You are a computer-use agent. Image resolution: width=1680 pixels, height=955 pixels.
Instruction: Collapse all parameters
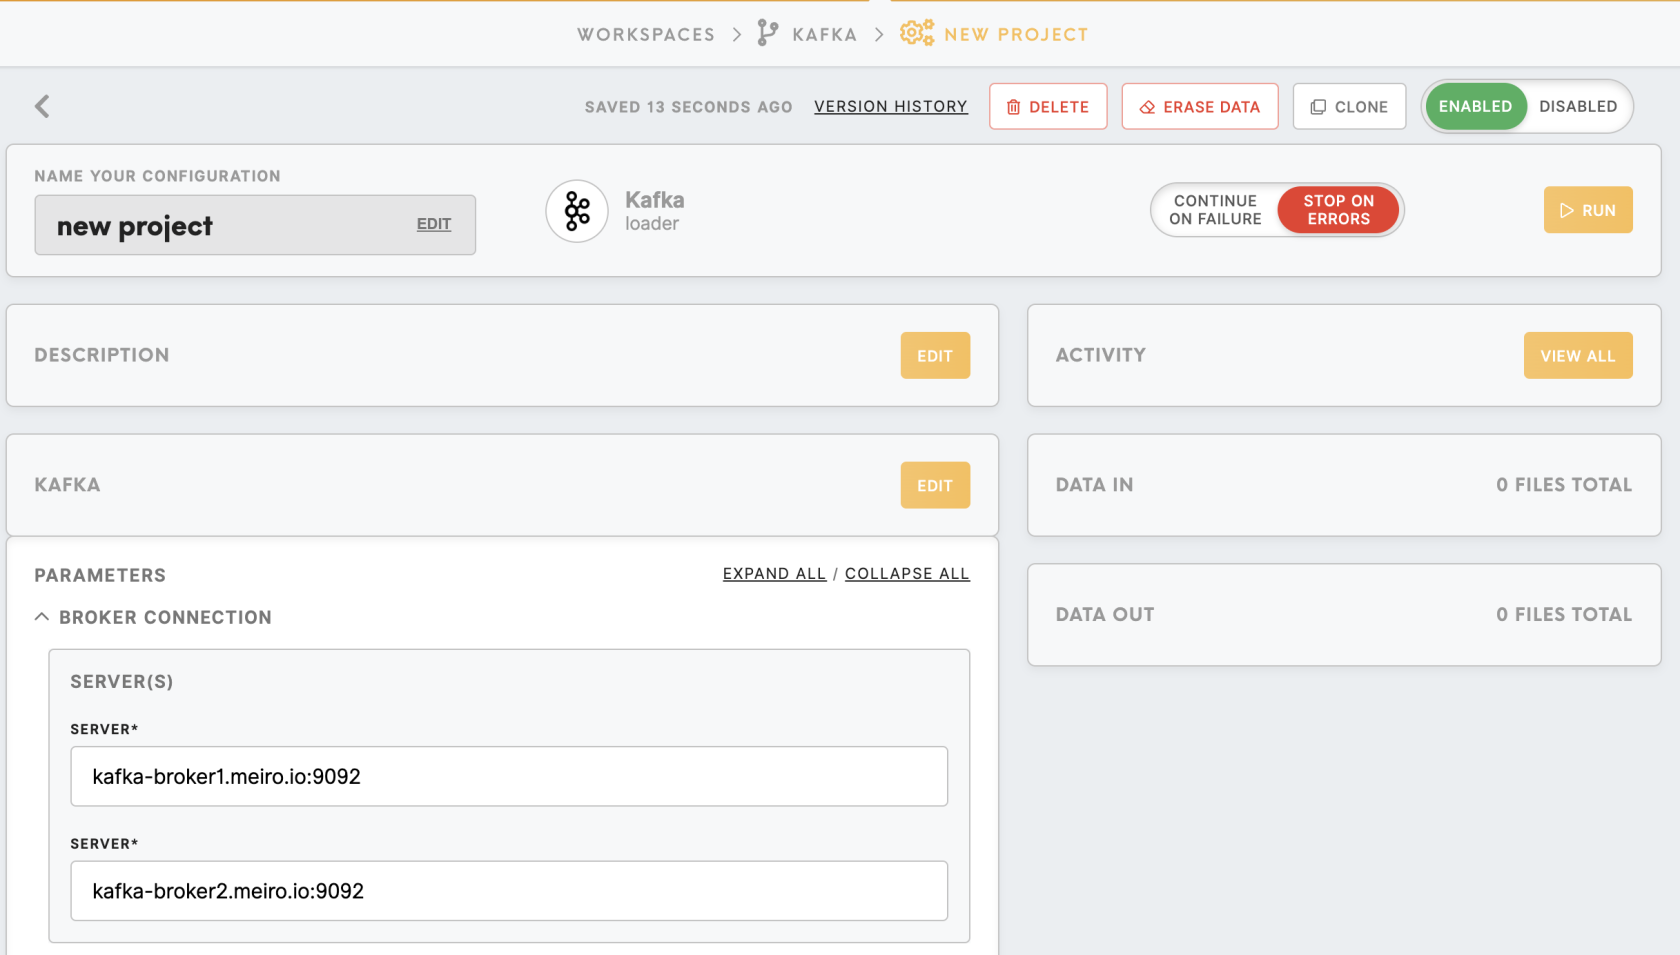tap(907, 574)
